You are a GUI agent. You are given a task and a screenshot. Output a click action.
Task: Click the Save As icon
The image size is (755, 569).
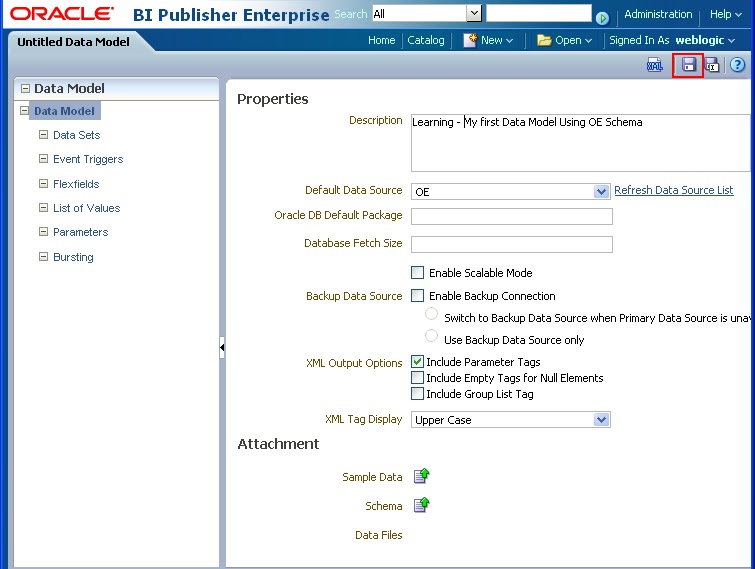[712, 65]
